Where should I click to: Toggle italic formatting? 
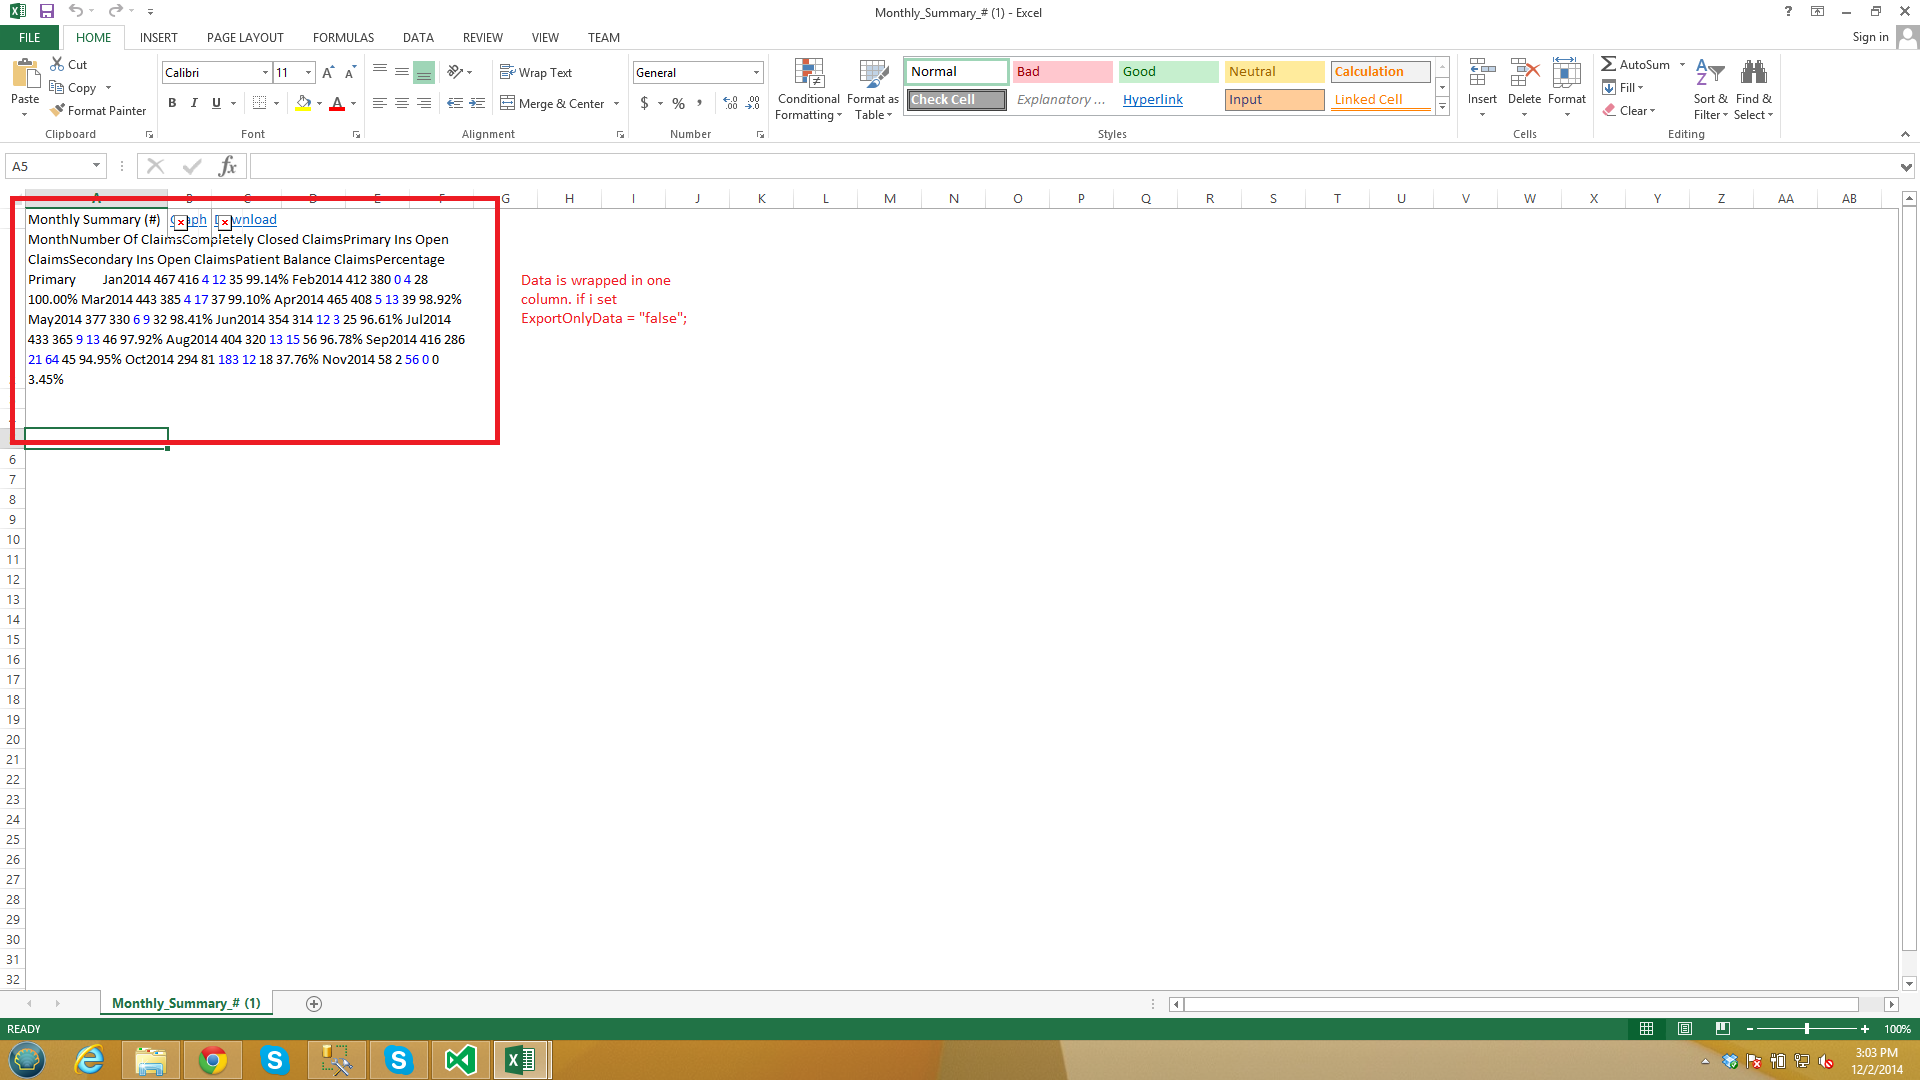click(194, 103)
